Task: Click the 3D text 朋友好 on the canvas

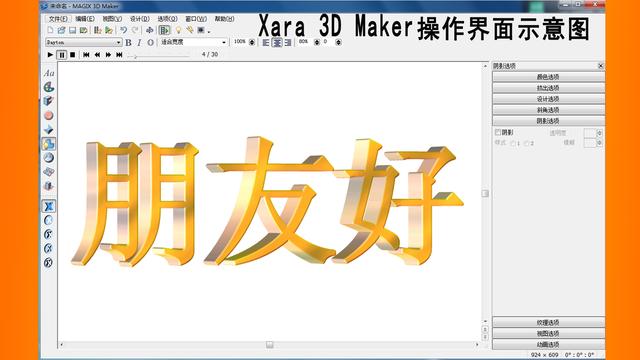Action: pos(267,202)
